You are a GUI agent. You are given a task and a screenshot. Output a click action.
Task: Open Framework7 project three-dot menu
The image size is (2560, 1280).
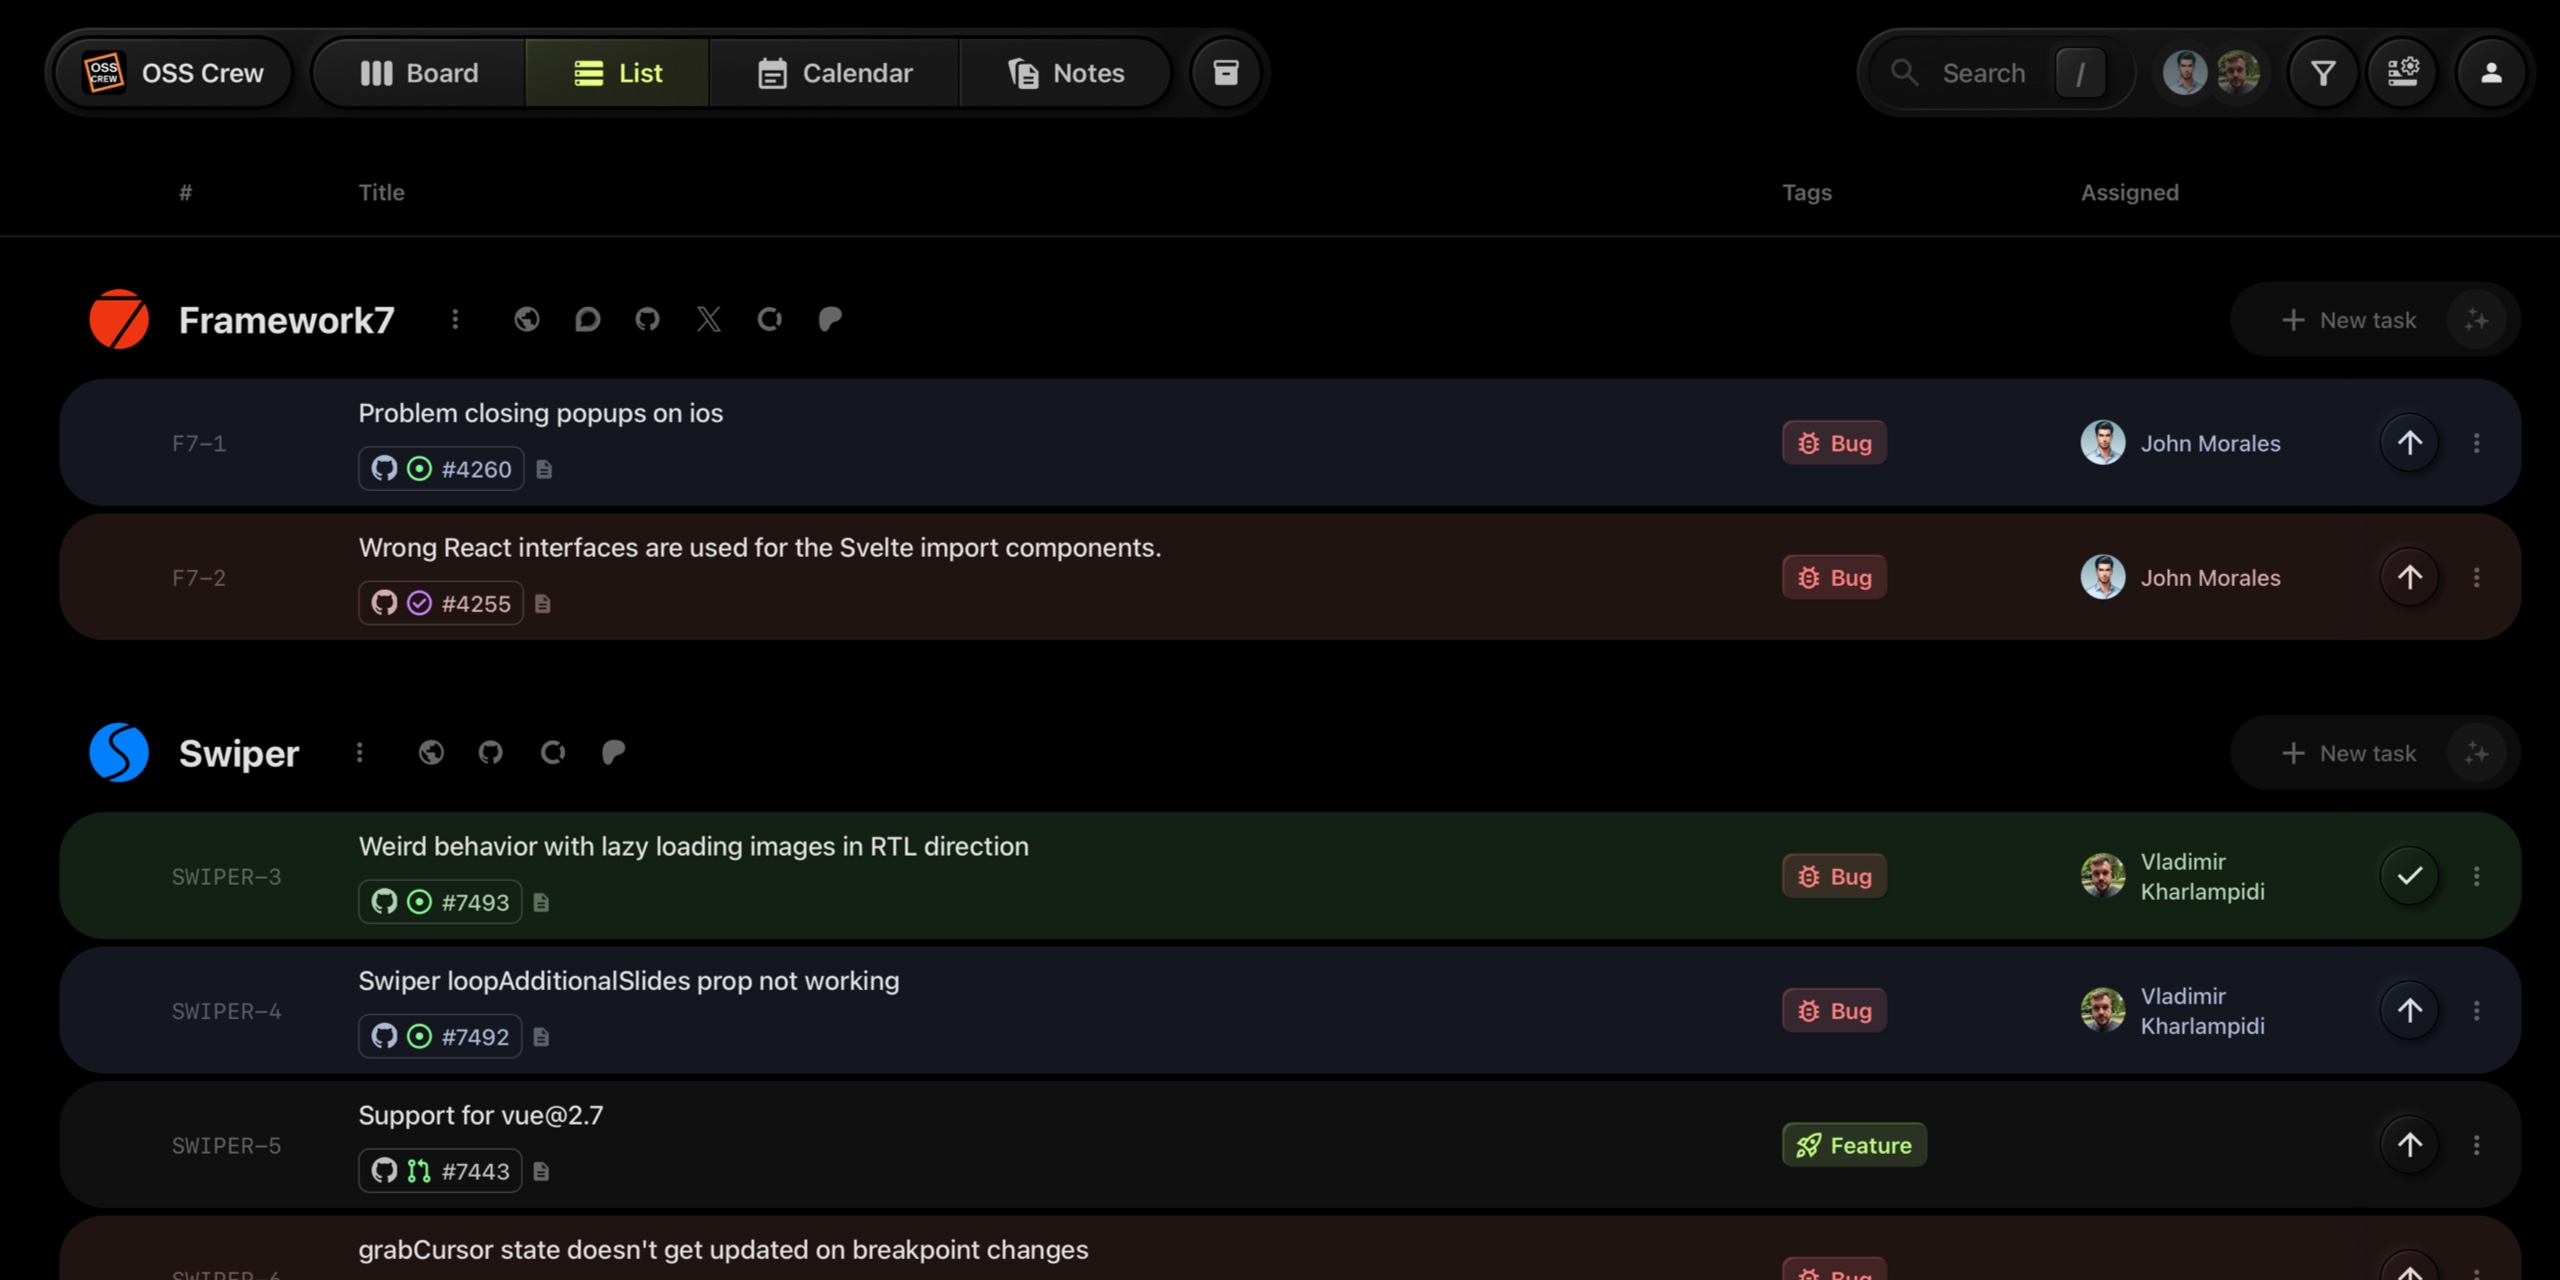[455, 320]
